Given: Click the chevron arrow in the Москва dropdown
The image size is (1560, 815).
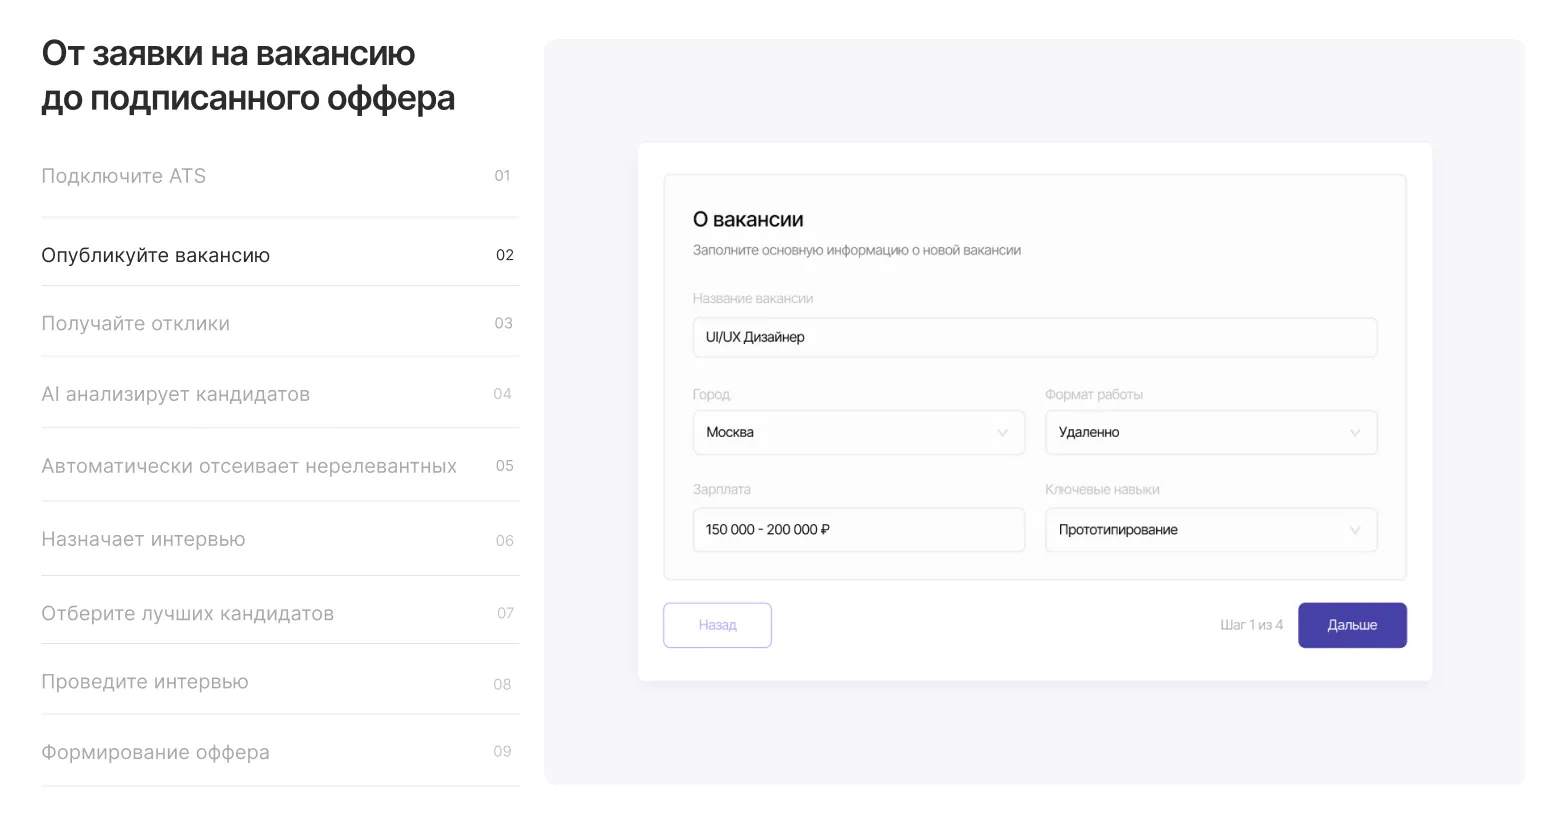Looking at the screenshot, I should tap(1003, 433).
